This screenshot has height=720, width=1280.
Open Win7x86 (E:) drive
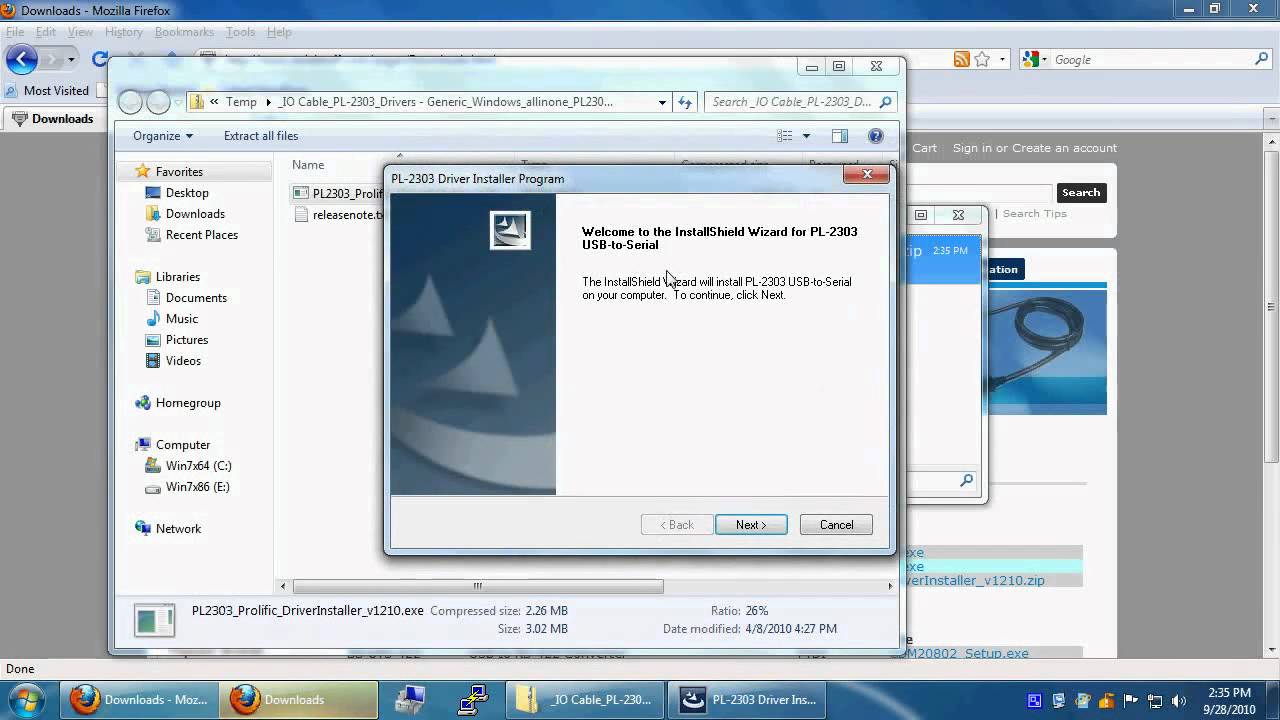point(197,487)
